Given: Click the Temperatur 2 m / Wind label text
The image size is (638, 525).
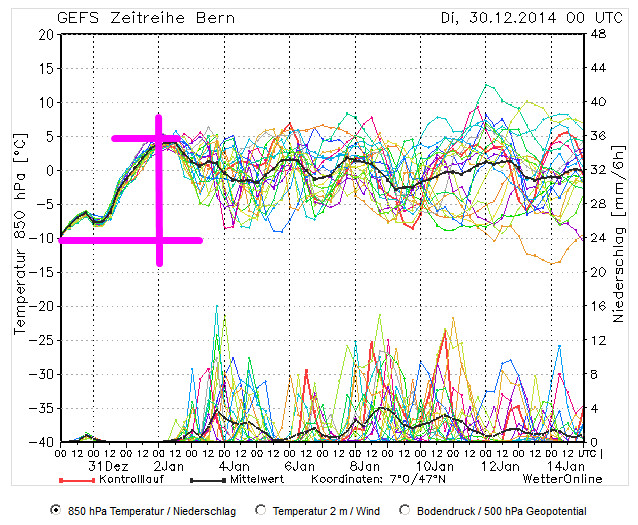Looking at the screenshot, I should tap(325, 510).
